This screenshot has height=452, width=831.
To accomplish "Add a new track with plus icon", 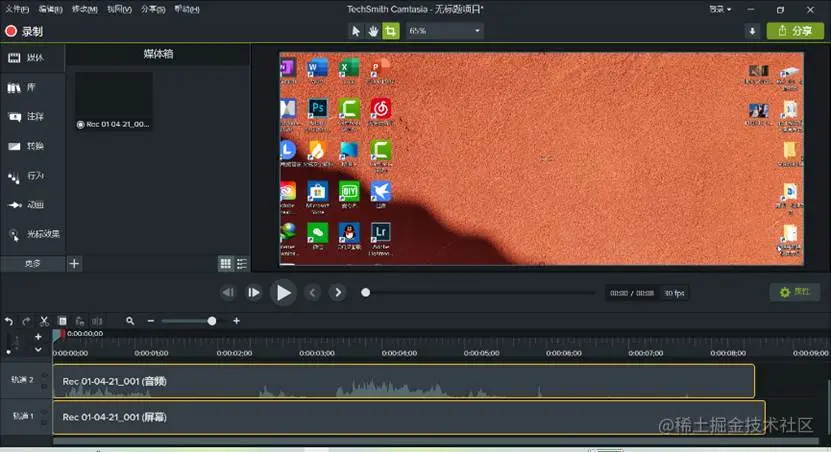I will tap(38, 336).
